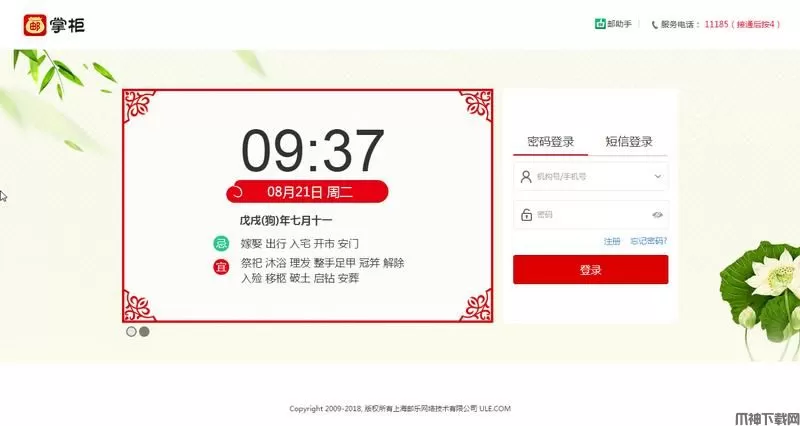Click the spiral icon on red date banner
This screenshot has width=800, height=426.
237,192
